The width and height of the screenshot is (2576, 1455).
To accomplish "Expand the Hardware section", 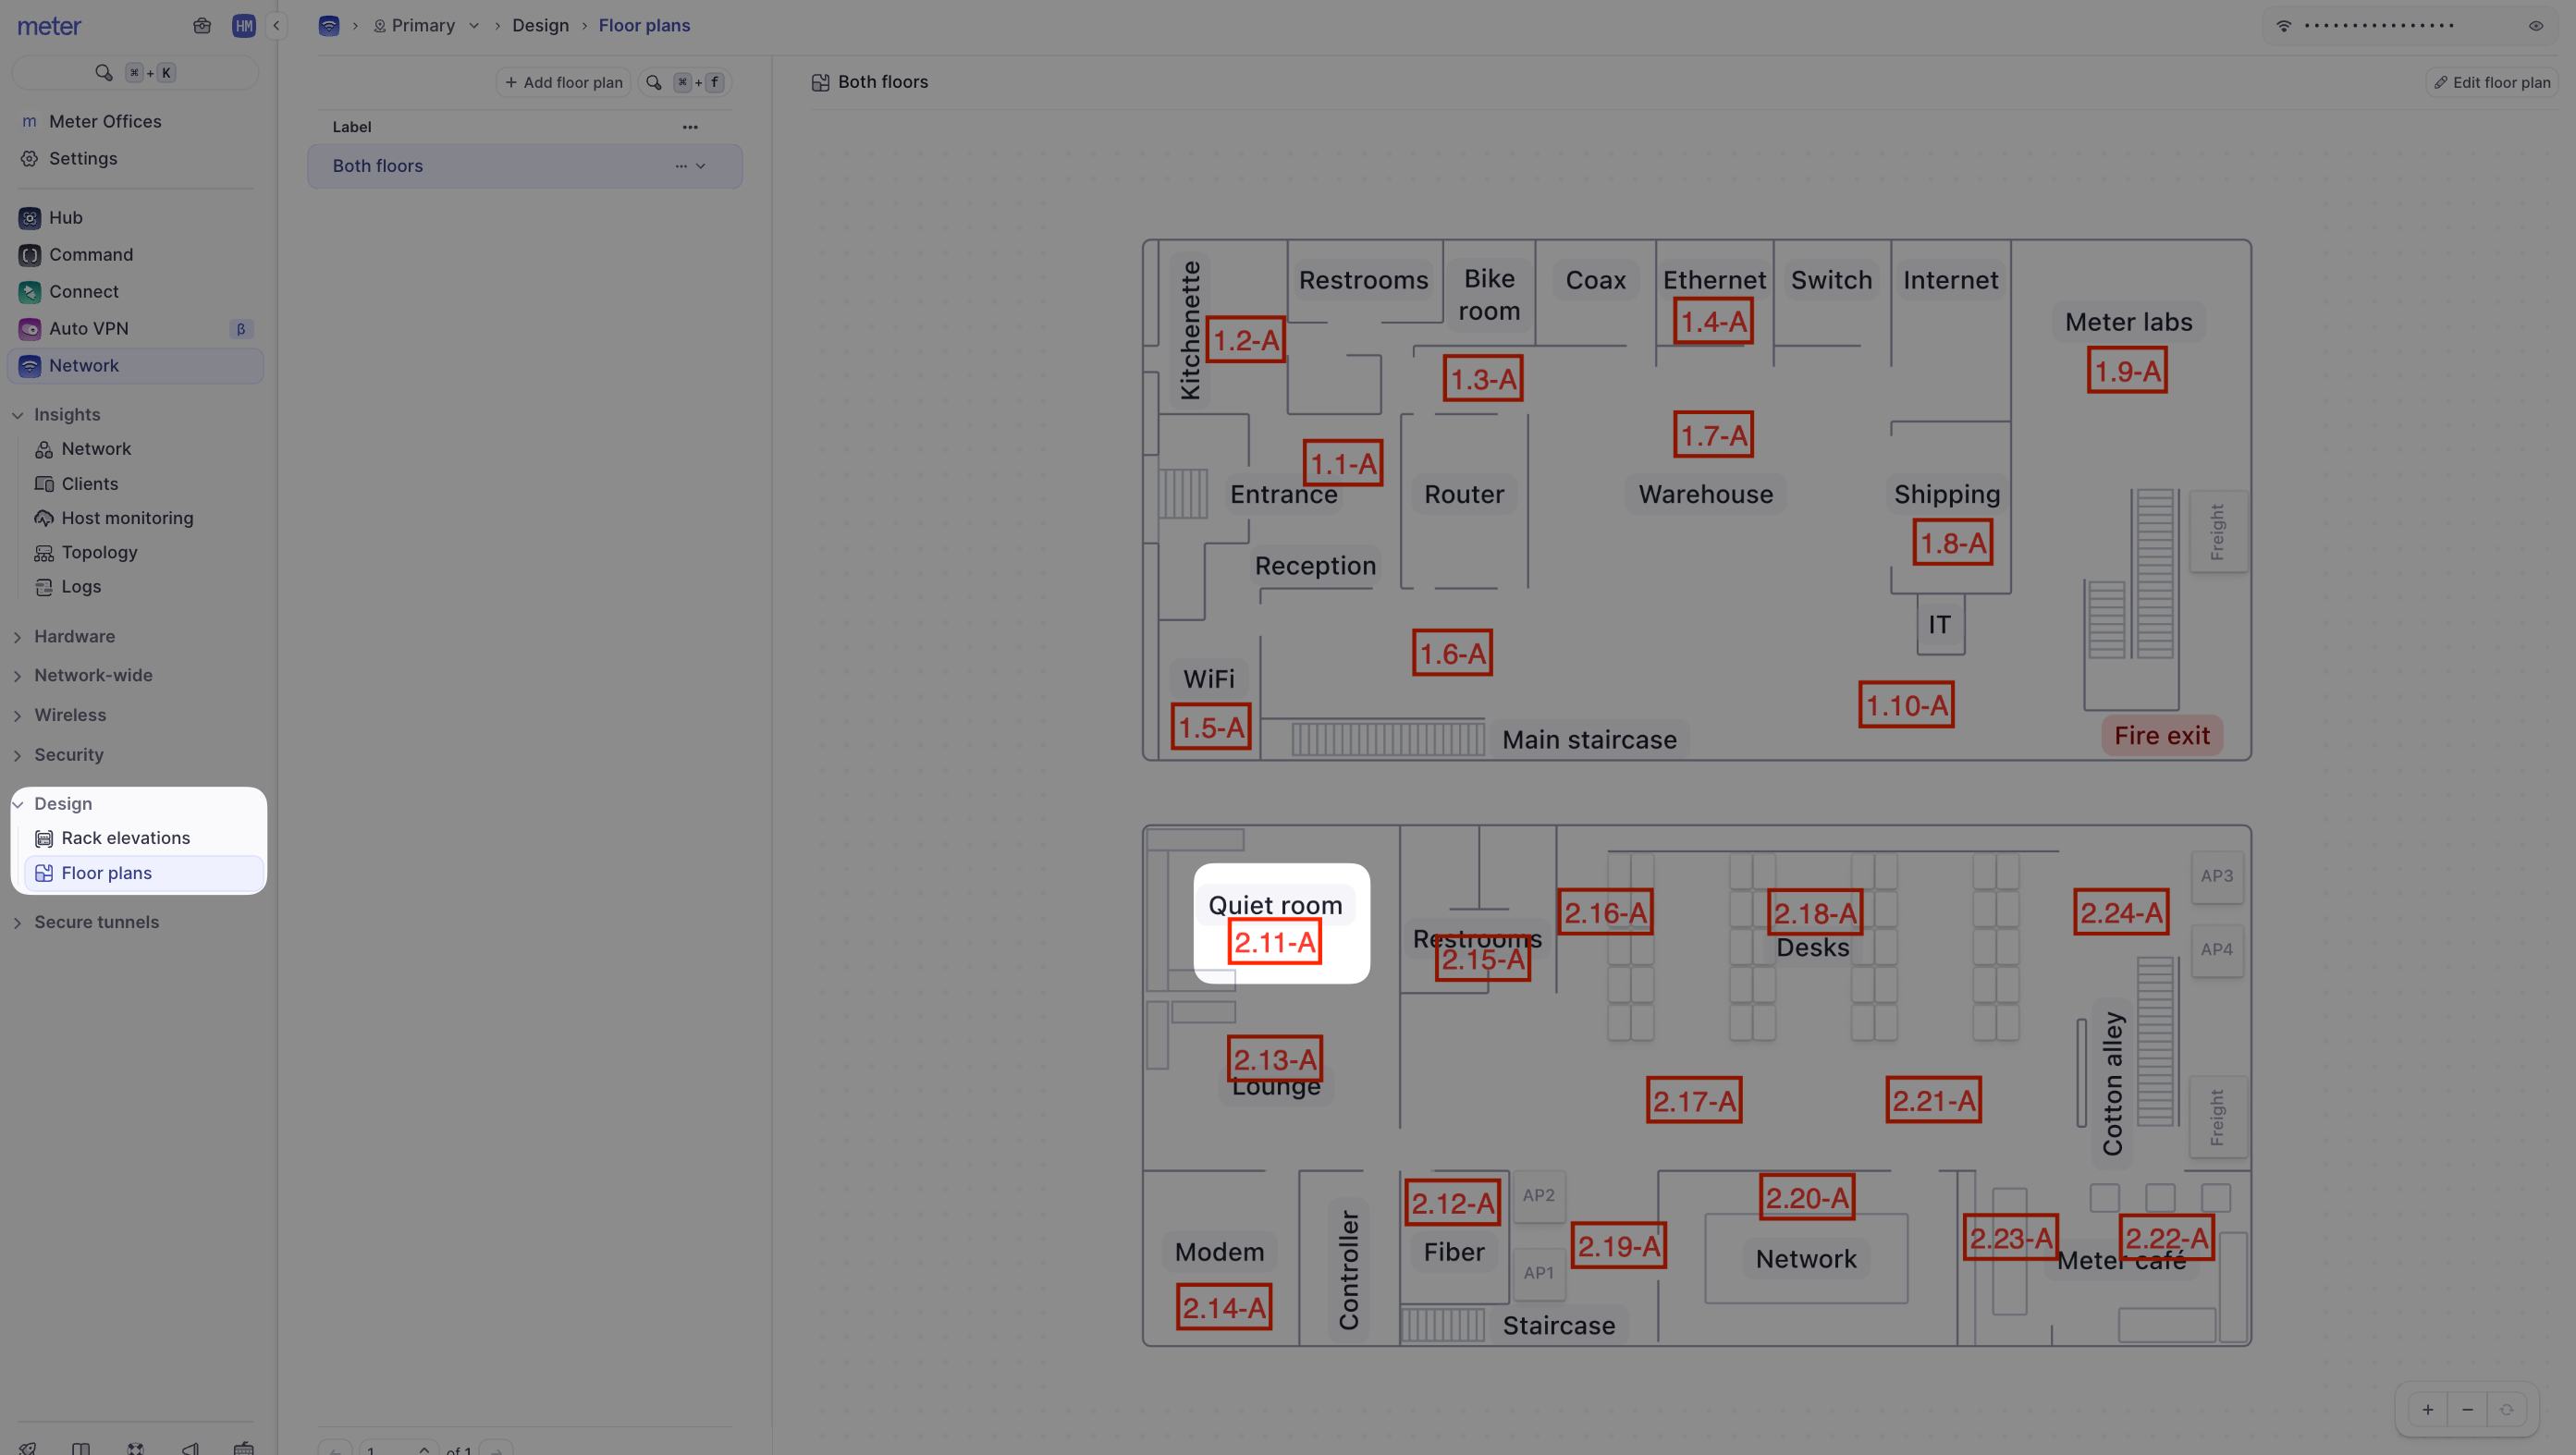I will tap(74, 636).
